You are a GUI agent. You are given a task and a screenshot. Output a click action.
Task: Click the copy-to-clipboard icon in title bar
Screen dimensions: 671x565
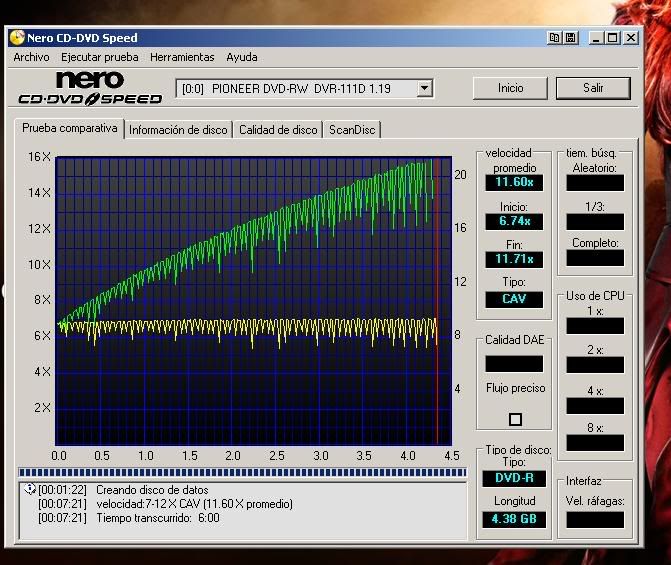554,38
